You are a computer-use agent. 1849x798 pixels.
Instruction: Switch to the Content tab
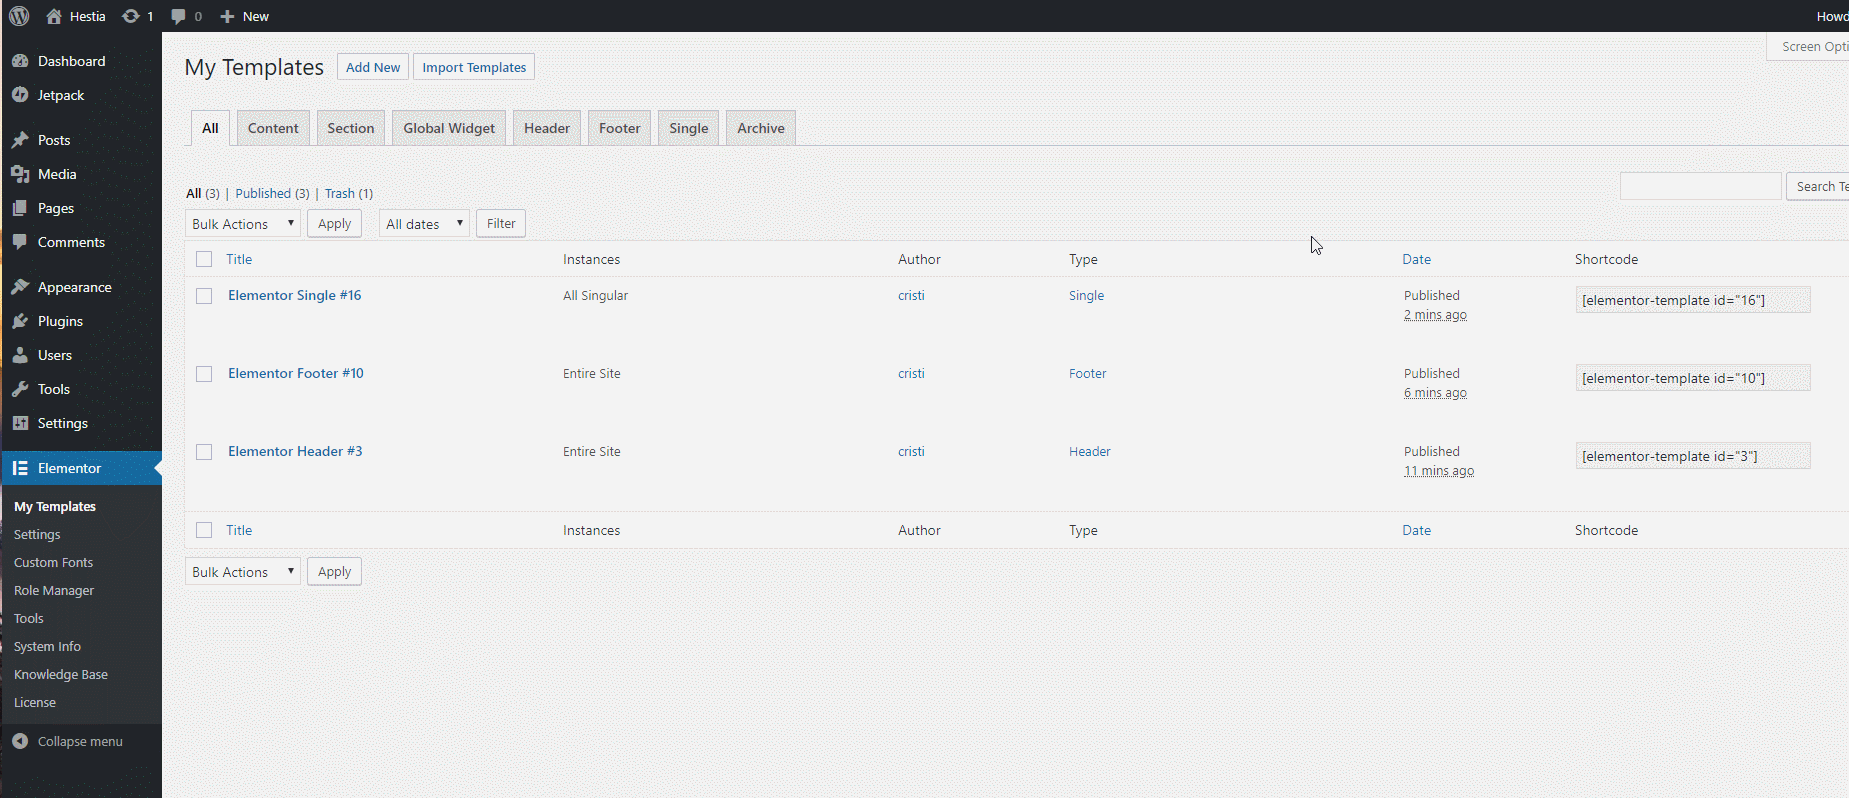tap(273, 128)
